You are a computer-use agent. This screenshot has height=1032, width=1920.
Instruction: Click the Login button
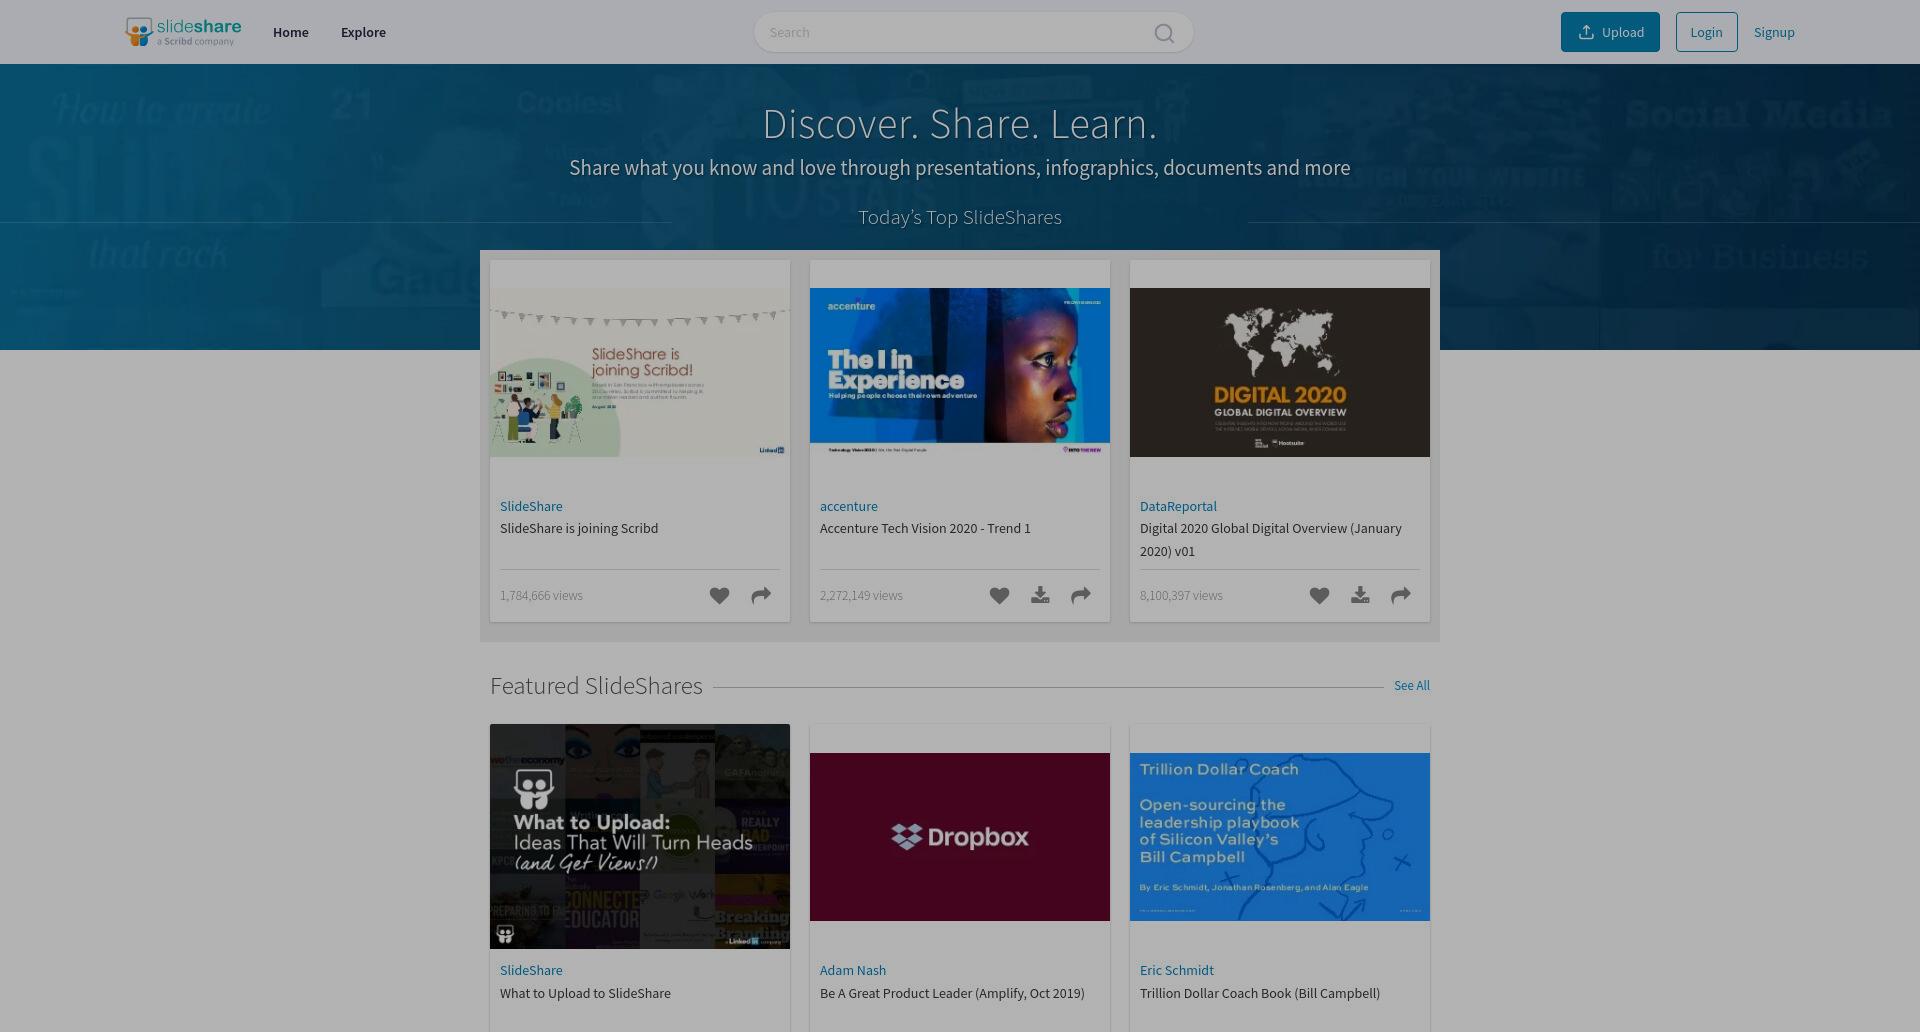[x=1706, y=32]
